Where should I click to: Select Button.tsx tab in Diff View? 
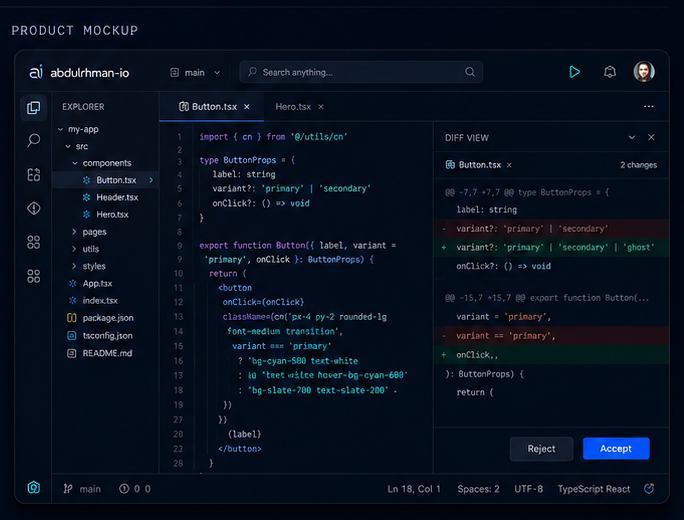click(473, 165)
